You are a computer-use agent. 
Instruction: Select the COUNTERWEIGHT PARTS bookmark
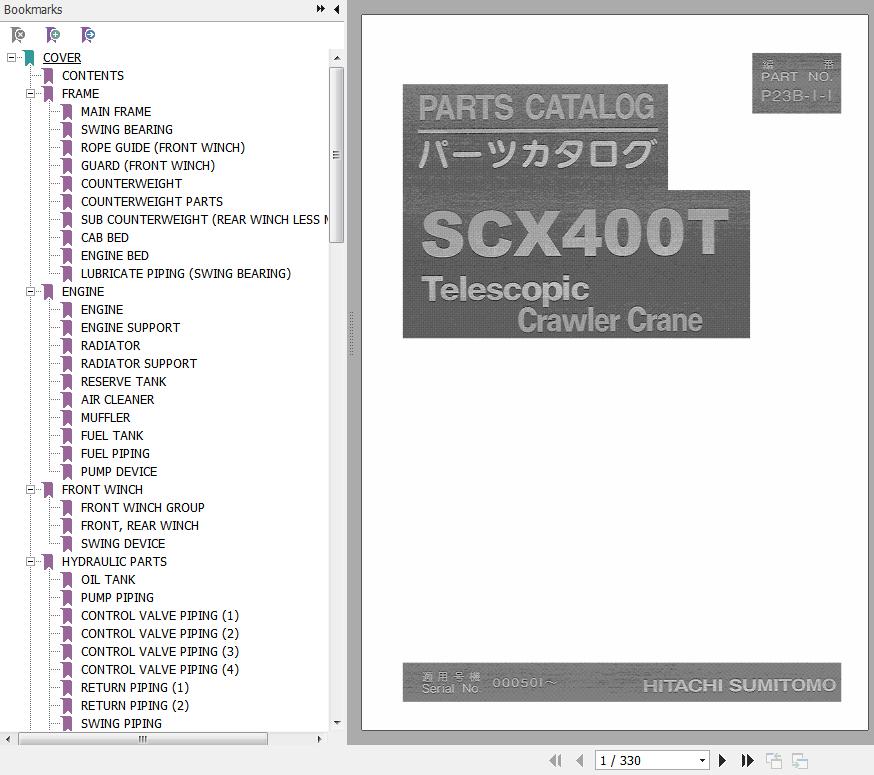tap(151, 202)
